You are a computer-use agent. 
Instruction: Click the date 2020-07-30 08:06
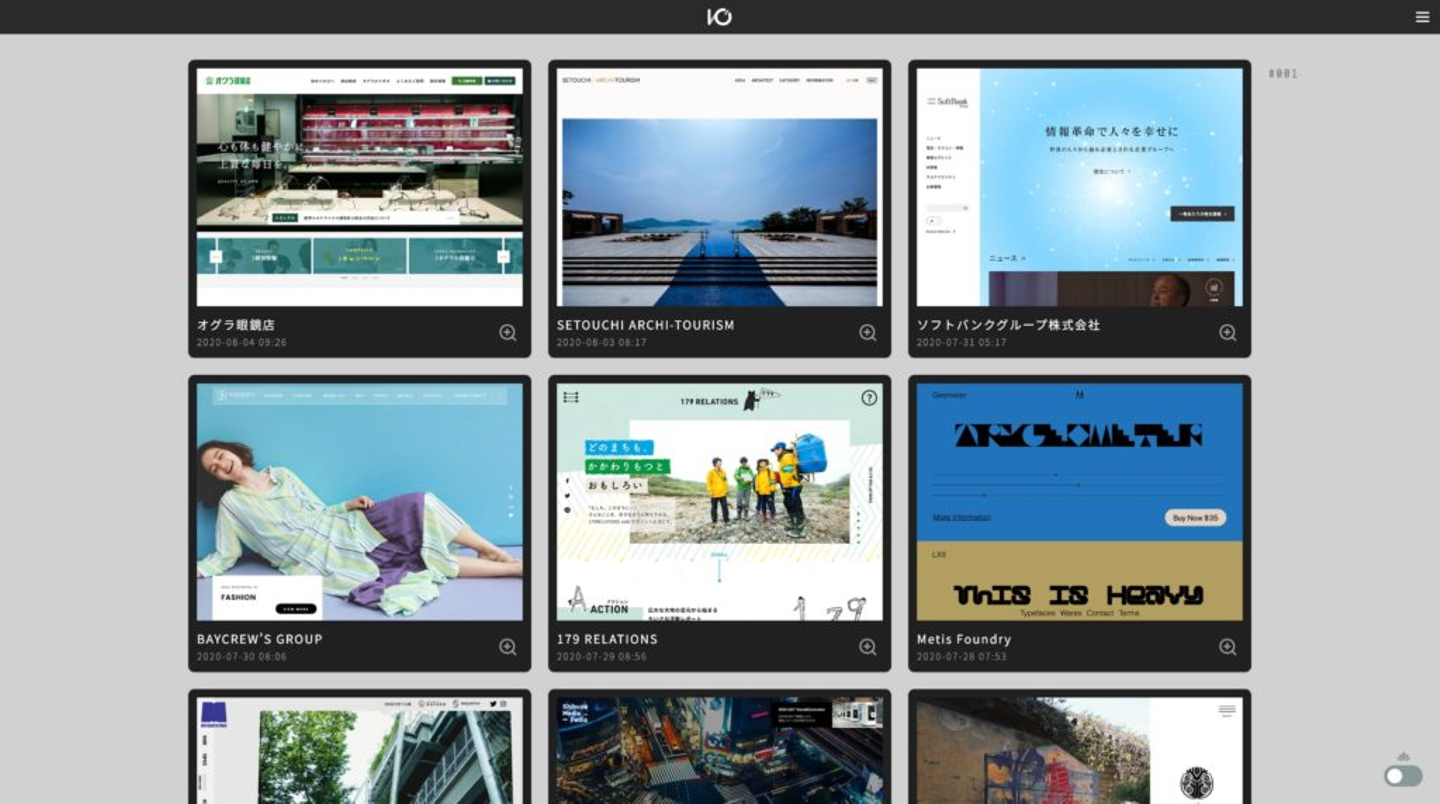242,657
